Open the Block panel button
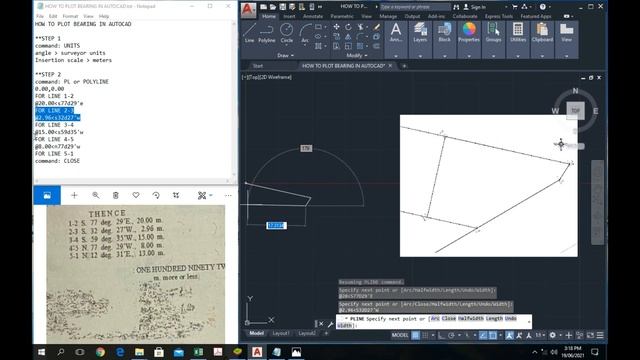Image resolution: width=640 pixels, height=360 pixels. pos(444,33)
